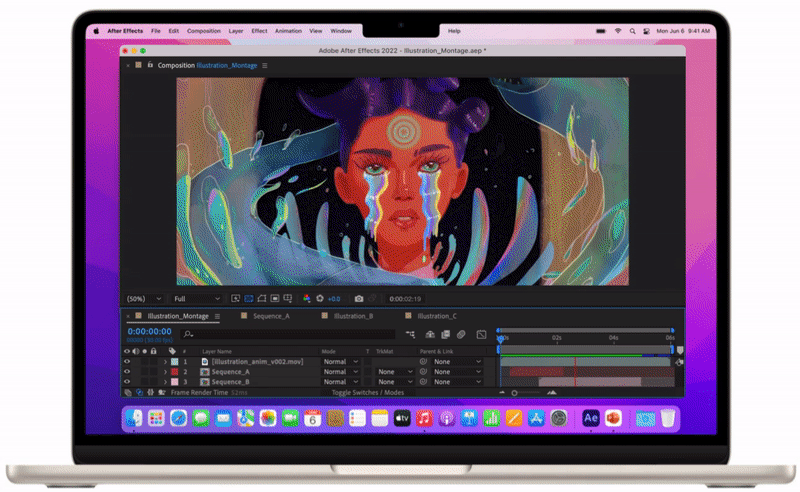Image resolution: width=800 pixels, height=492 pixels.
Task: Click the Motion Blur enable icon in timeline
Action: coord(461,334)
